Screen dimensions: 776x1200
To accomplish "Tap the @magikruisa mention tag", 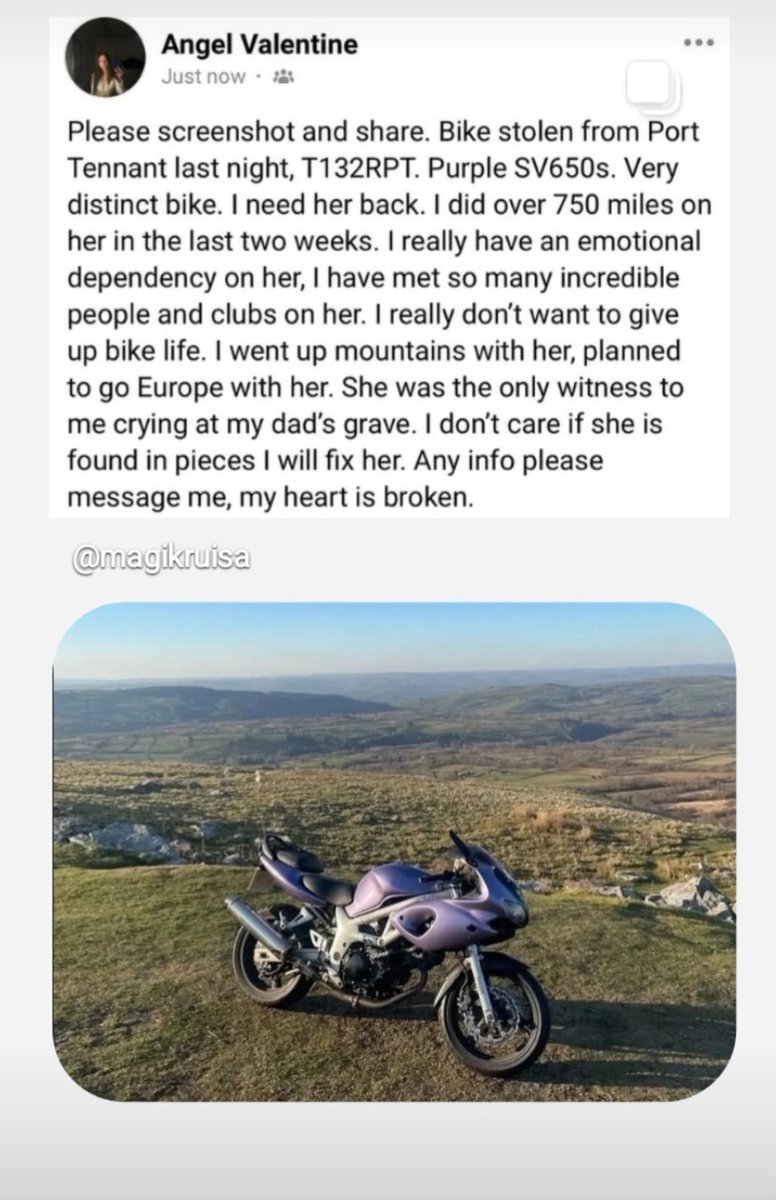I will (x=161, y=559).
